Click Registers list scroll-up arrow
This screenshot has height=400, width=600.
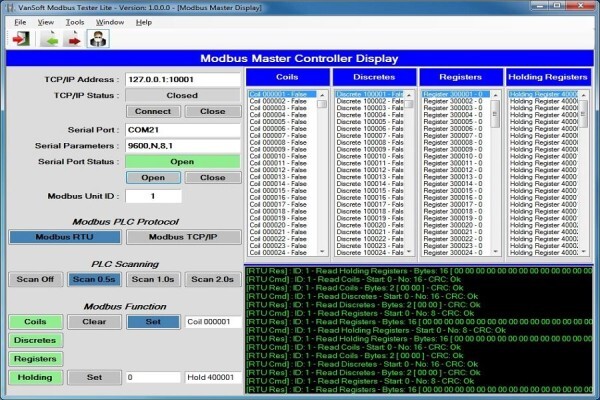(x=496, y=95)
